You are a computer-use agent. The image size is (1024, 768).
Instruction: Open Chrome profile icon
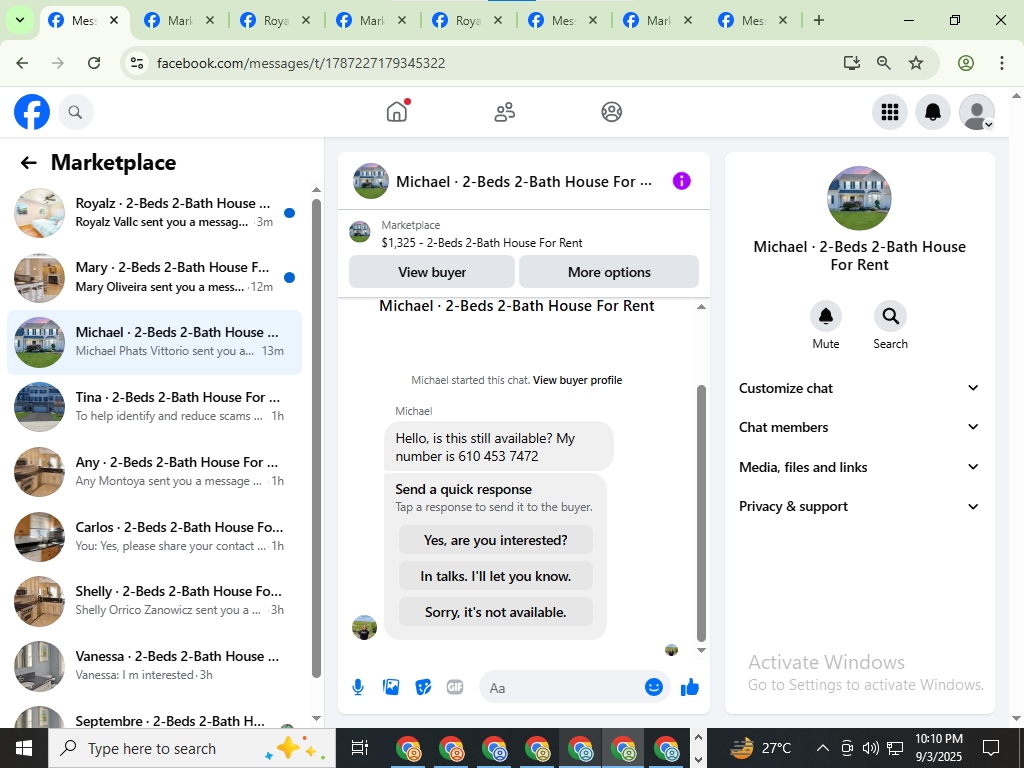pyautogui.click(x=965, y=63)
